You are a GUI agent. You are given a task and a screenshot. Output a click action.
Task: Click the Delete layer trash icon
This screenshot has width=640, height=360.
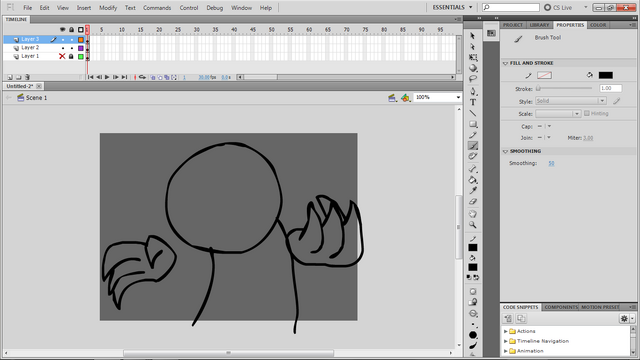pos(27,77)
